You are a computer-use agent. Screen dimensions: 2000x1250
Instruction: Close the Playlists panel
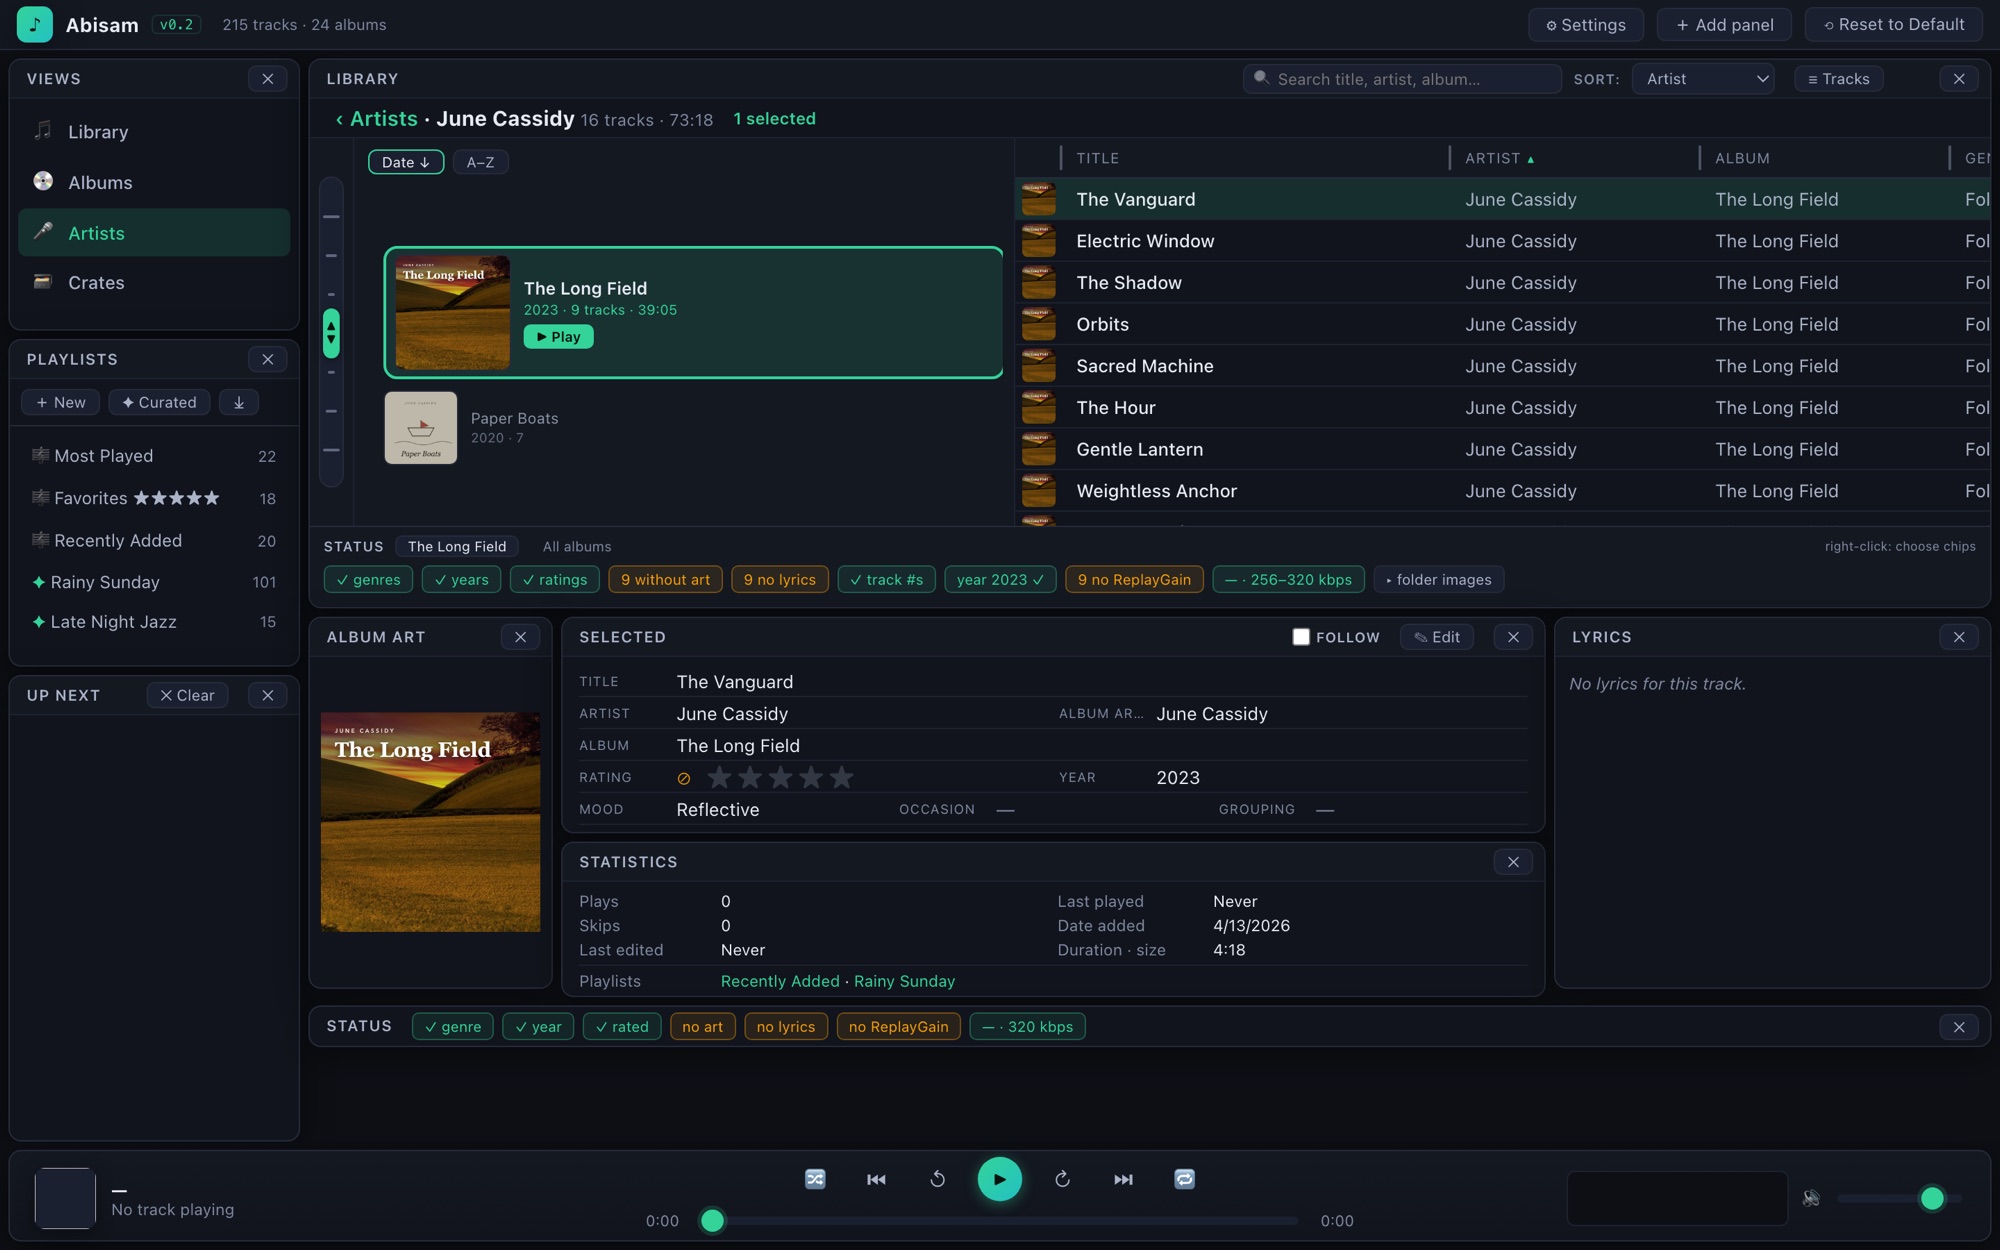[x=267, y=359]
